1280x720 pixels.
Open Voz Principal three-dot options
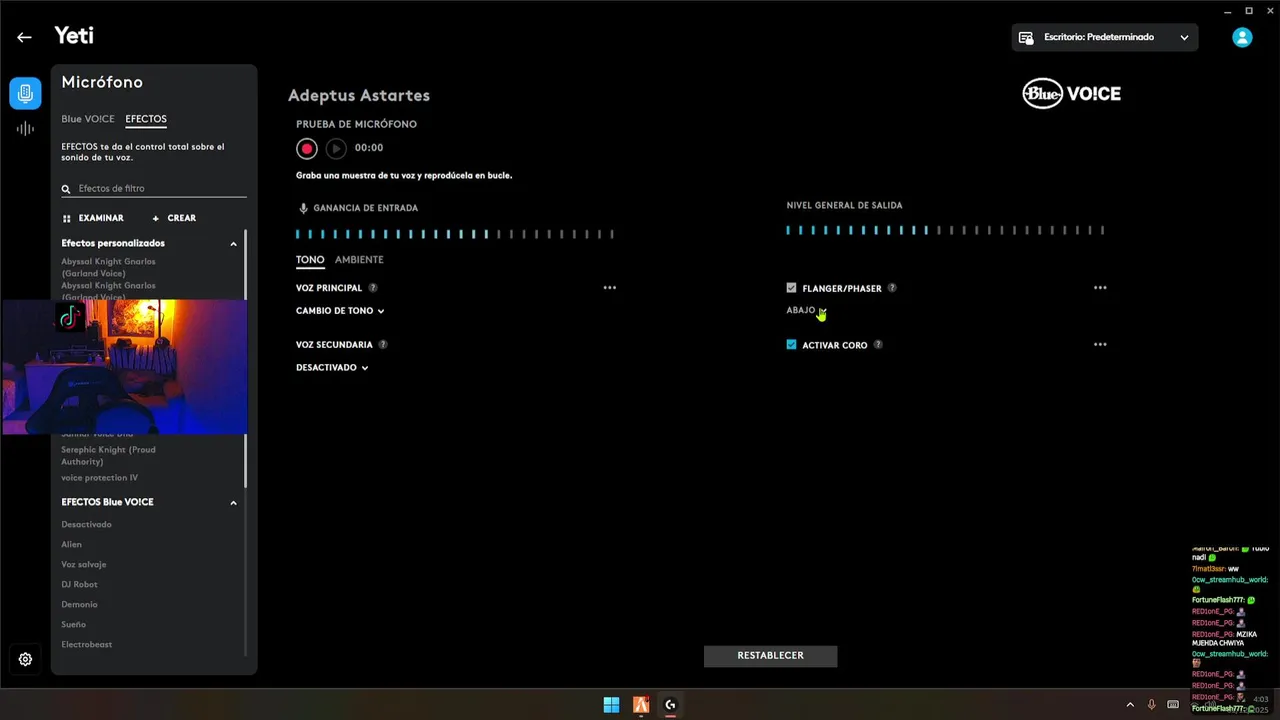pyautogui.click(x=610, y=288)
